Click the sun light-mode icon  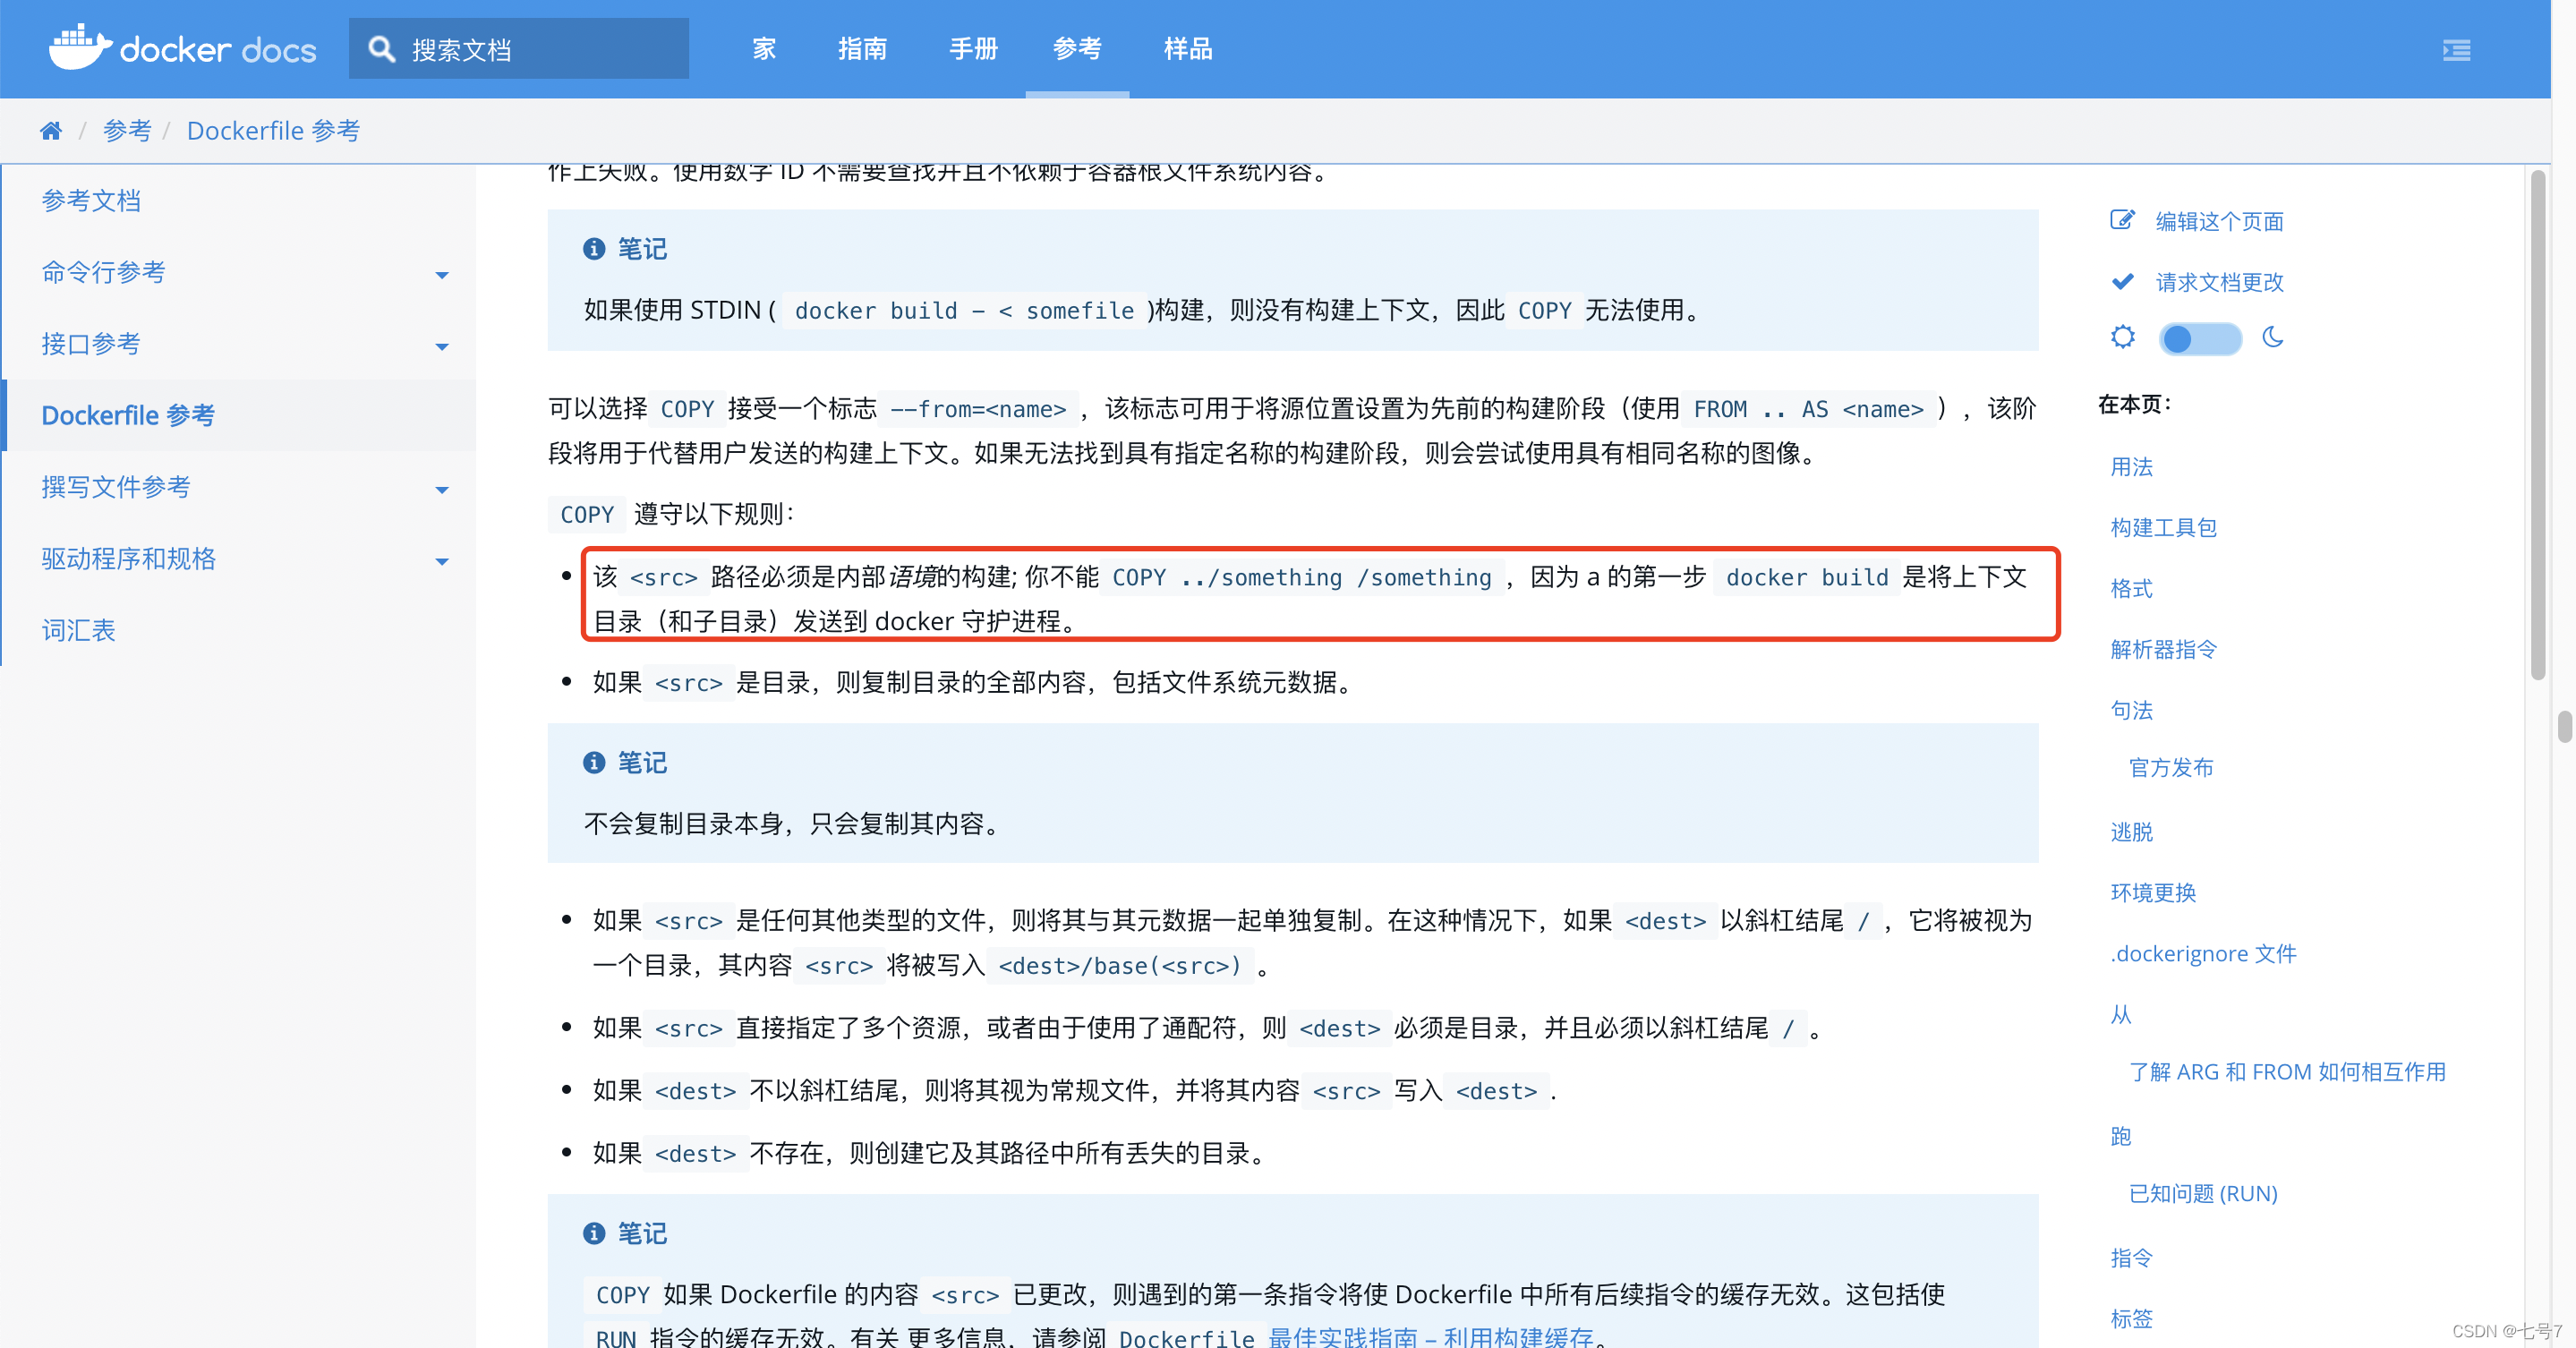(x=2122, y=338)
